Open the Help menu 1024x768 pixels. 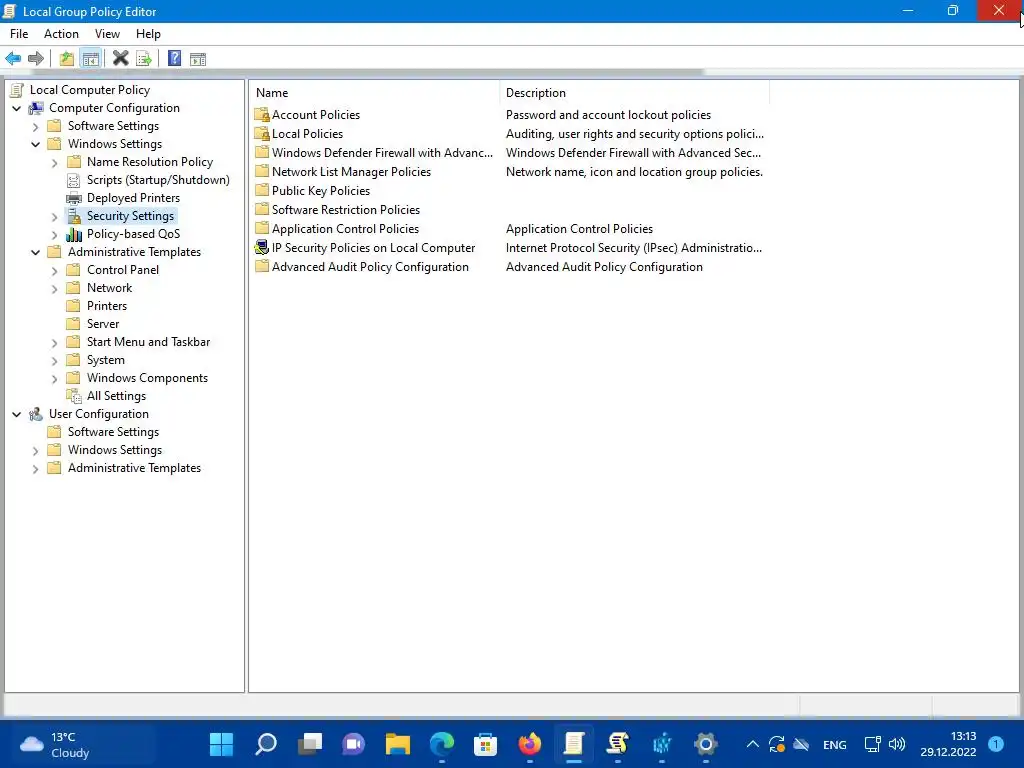(x=148, y=34)
